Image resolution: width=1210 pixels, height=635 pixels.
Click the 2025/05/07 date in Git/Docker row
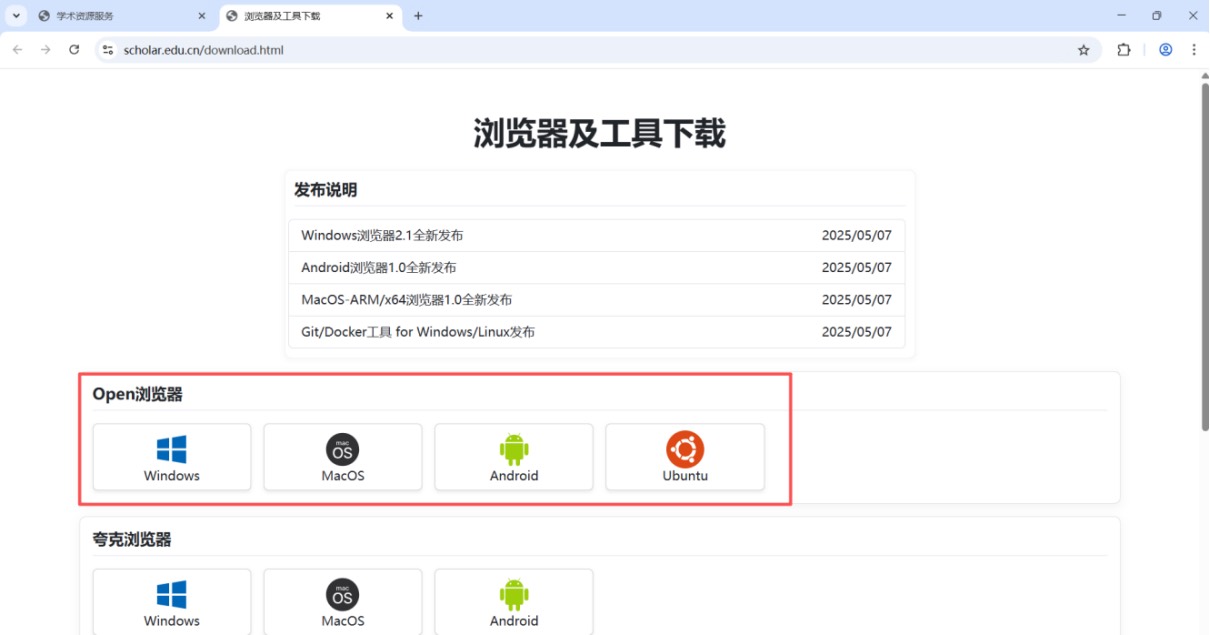[856, 332]
